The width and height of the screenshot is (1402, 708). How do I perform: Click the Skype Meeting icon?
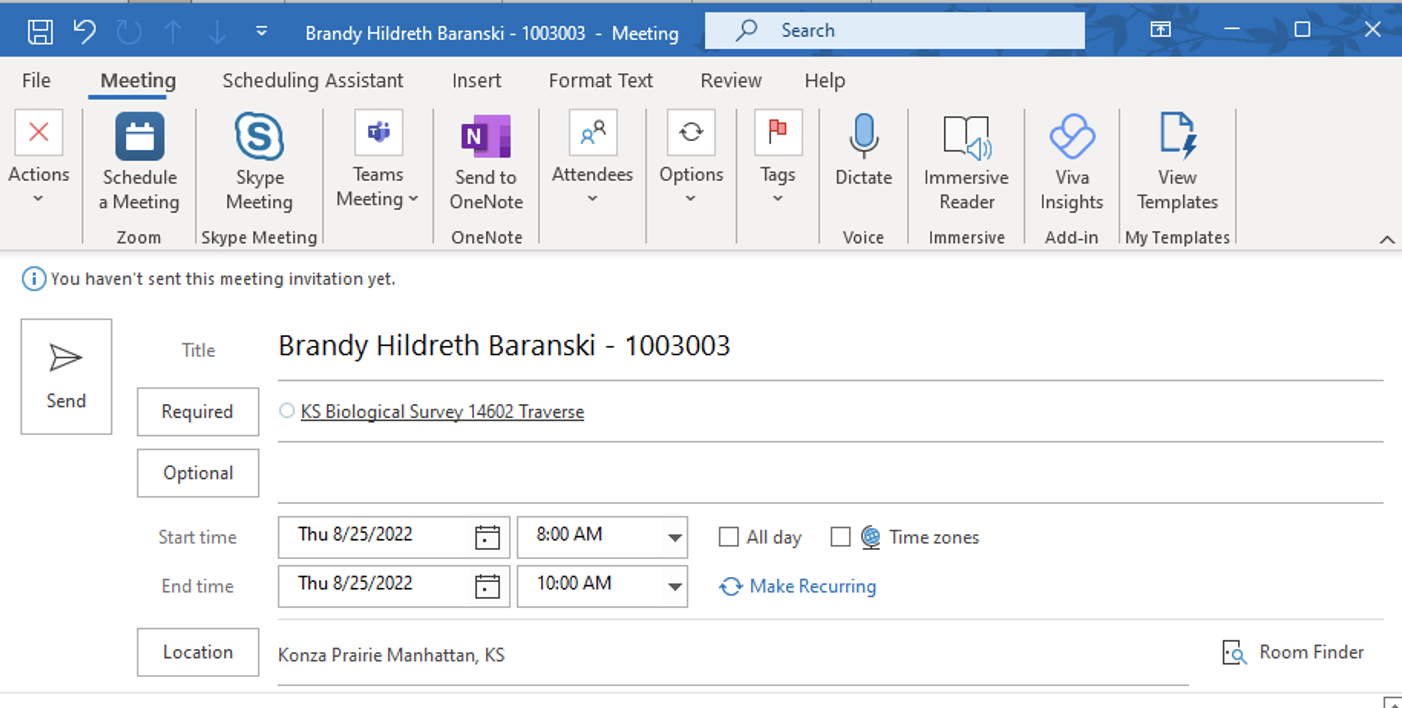click(259, 138)
